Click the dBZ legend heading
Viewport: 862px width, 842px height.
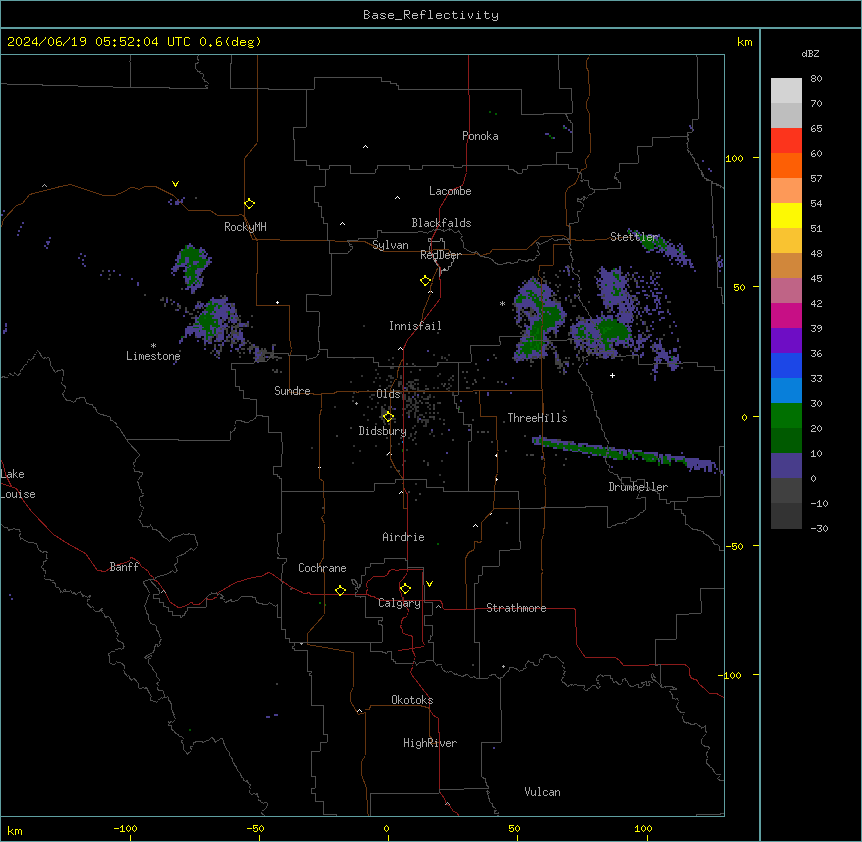tap(810, 53)
